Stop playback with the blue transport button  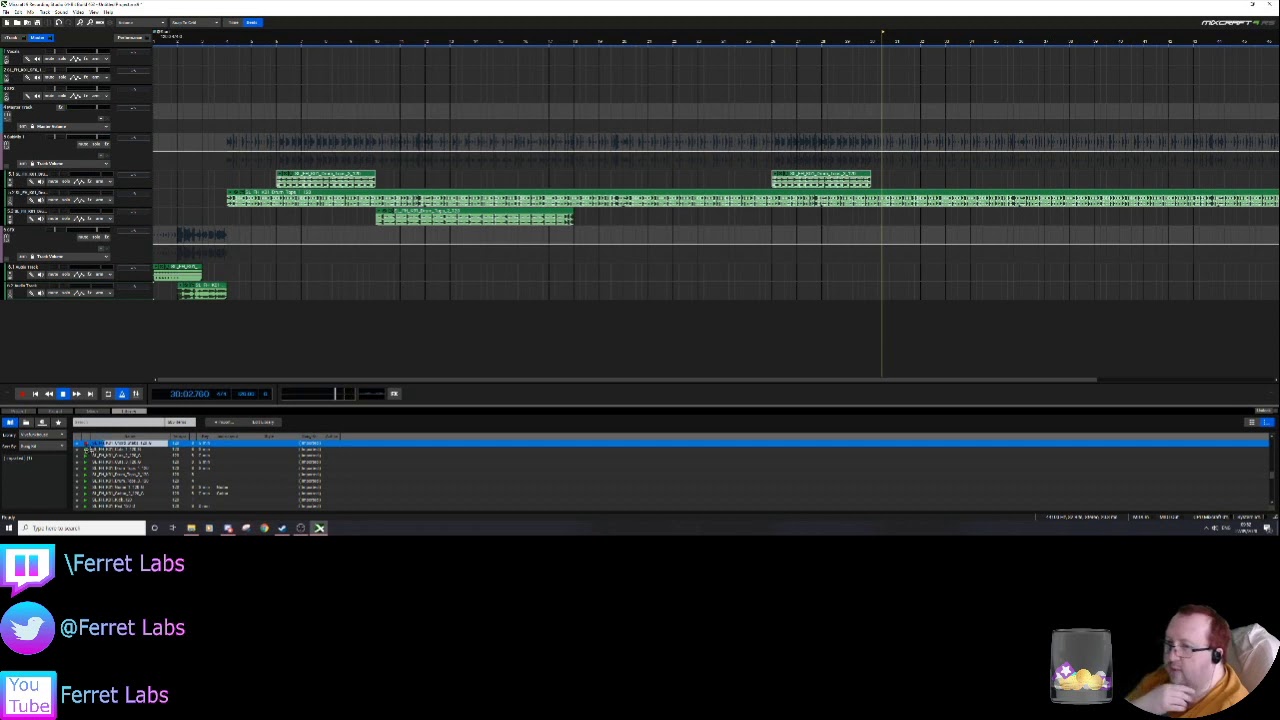[62, 394]
